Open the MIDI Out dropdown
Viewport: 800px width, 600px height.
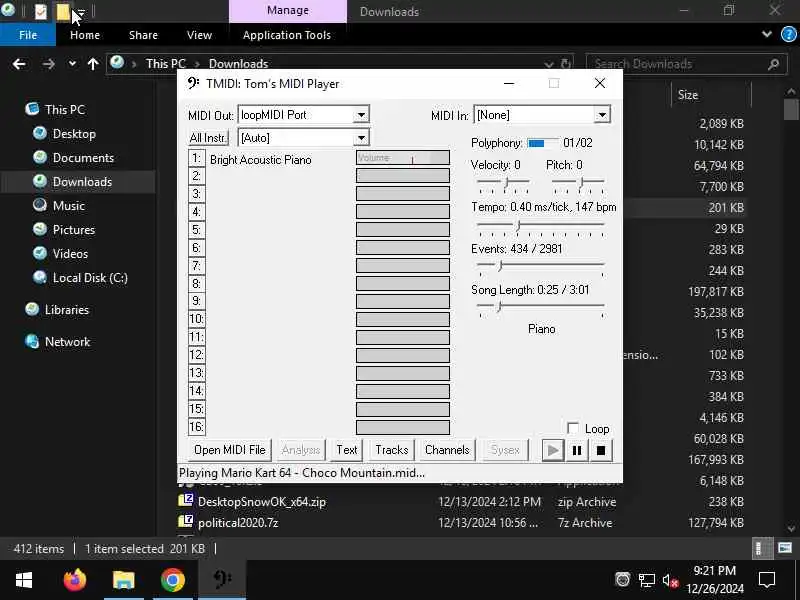(361, 115)
